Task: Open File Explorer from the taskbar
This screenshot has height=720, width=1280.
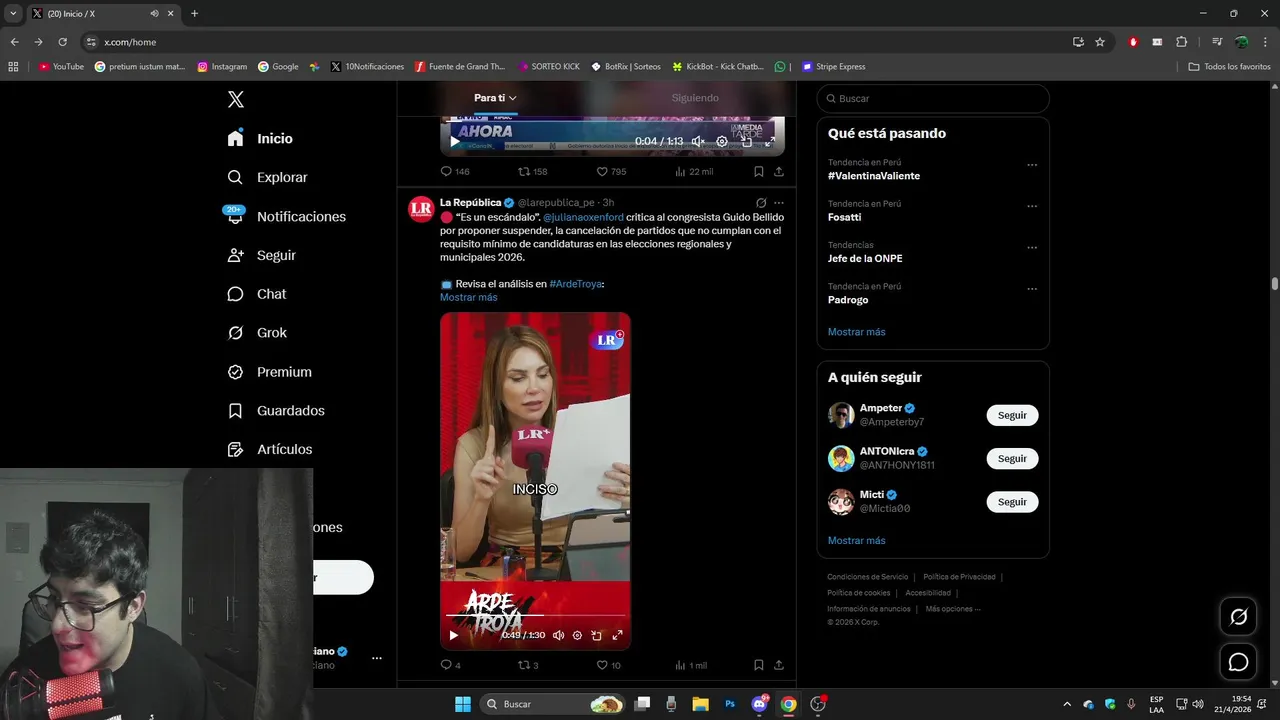Action: tap(700, 704)
